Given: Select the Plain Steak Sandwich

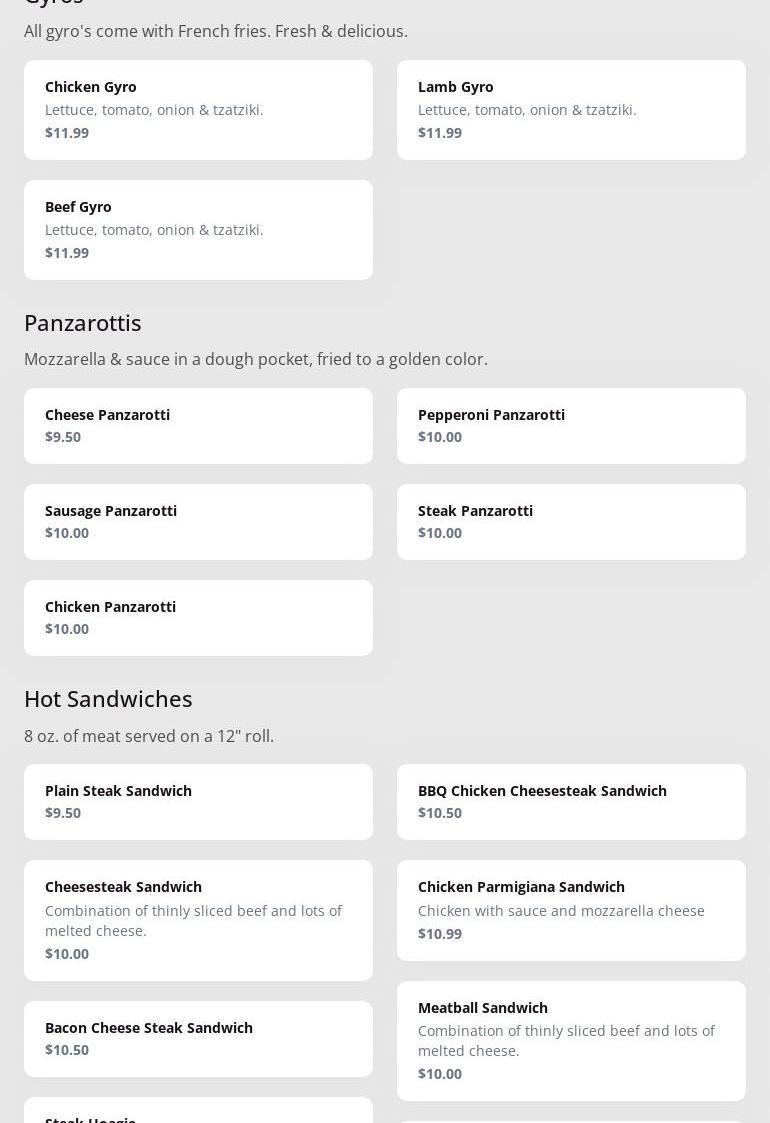Looking at the screenshot, I should tap(198, 801).
